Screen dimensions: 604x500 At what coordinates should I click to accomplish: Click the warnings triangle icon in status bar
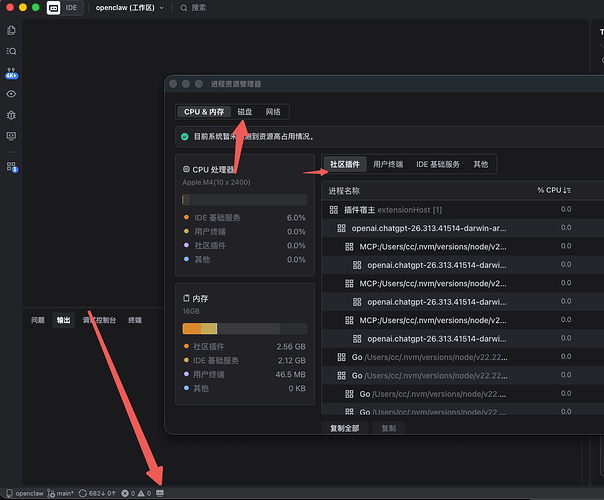141,493
